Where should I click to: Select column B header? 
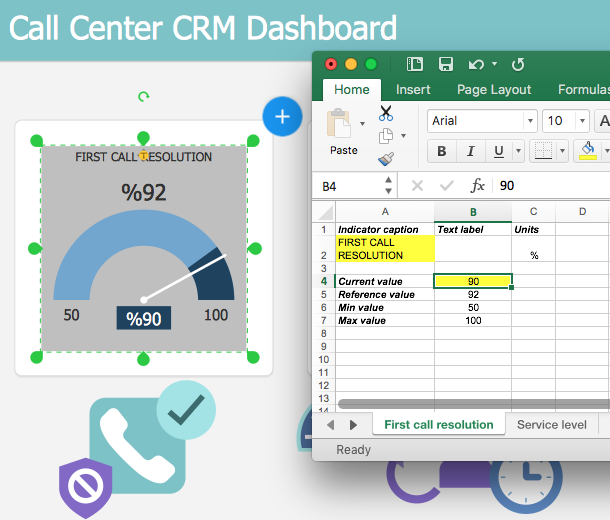click(x=473, y=212)
